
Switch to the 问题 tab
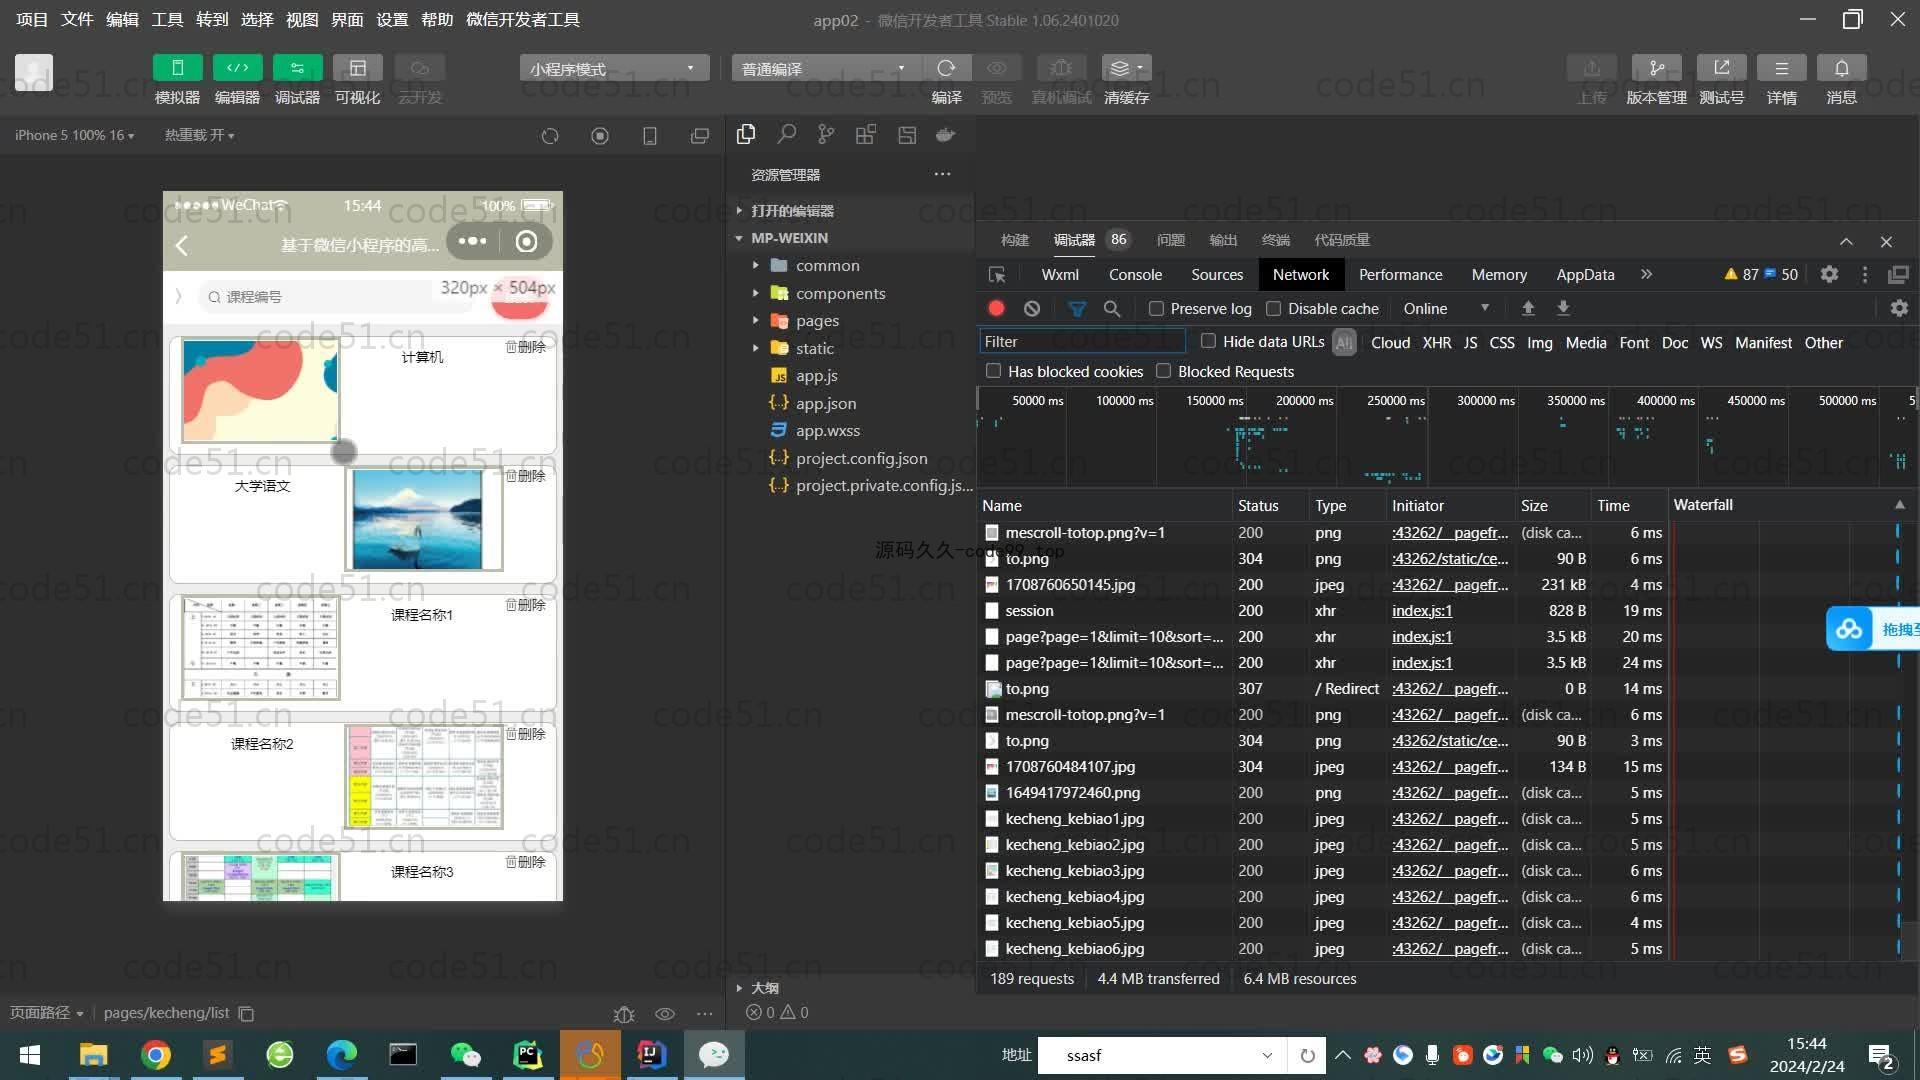[1170, 240]
